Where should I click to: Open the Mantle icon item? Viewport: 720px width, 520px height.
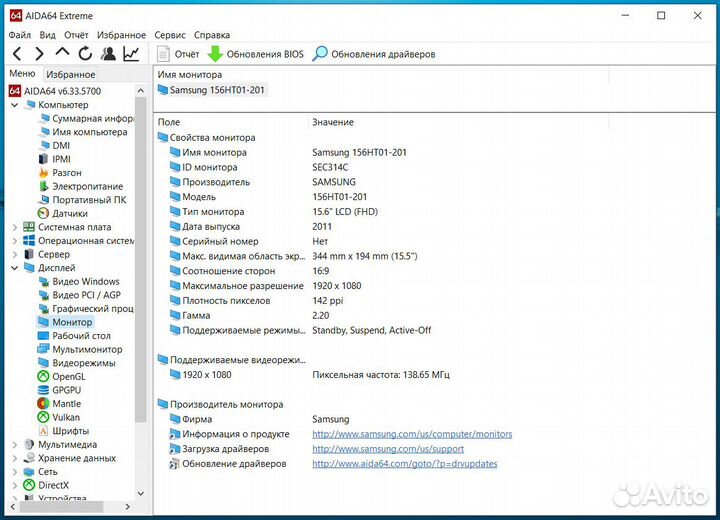coord(59,404)
